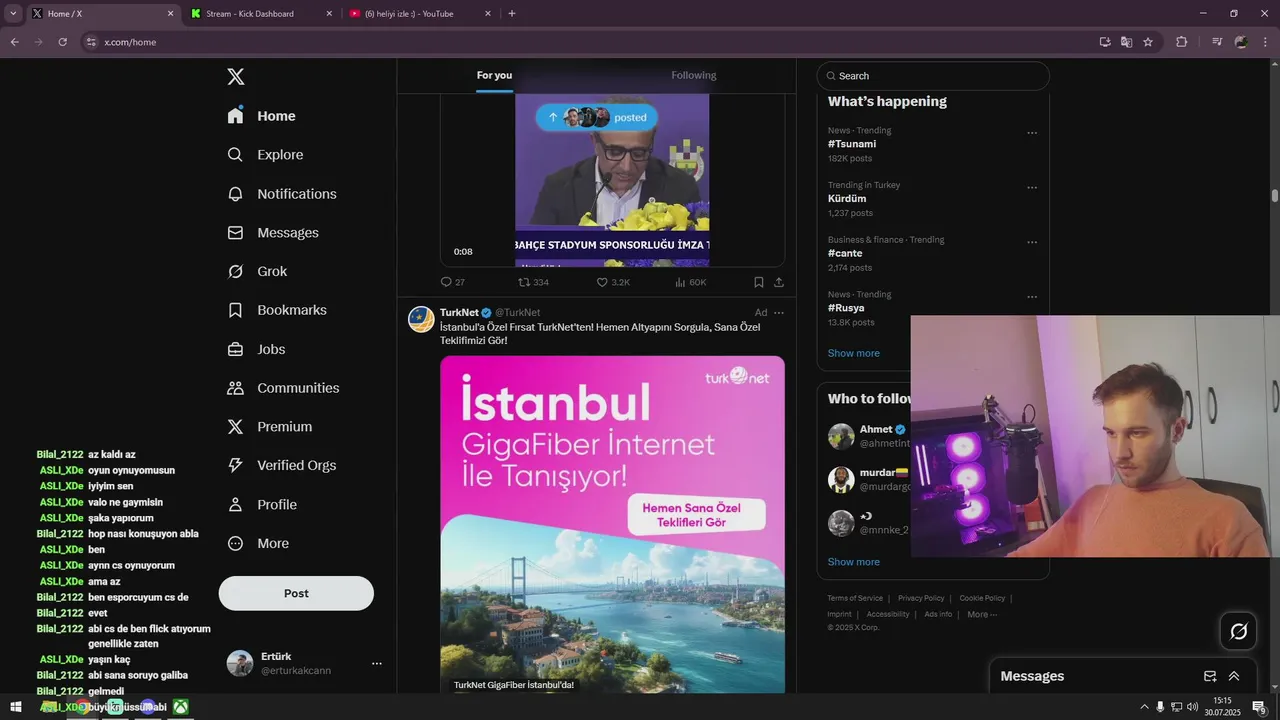Bookmark this page with the star icon
The width and height of the screenshot is (1280, 720).
pos(1148,42)
